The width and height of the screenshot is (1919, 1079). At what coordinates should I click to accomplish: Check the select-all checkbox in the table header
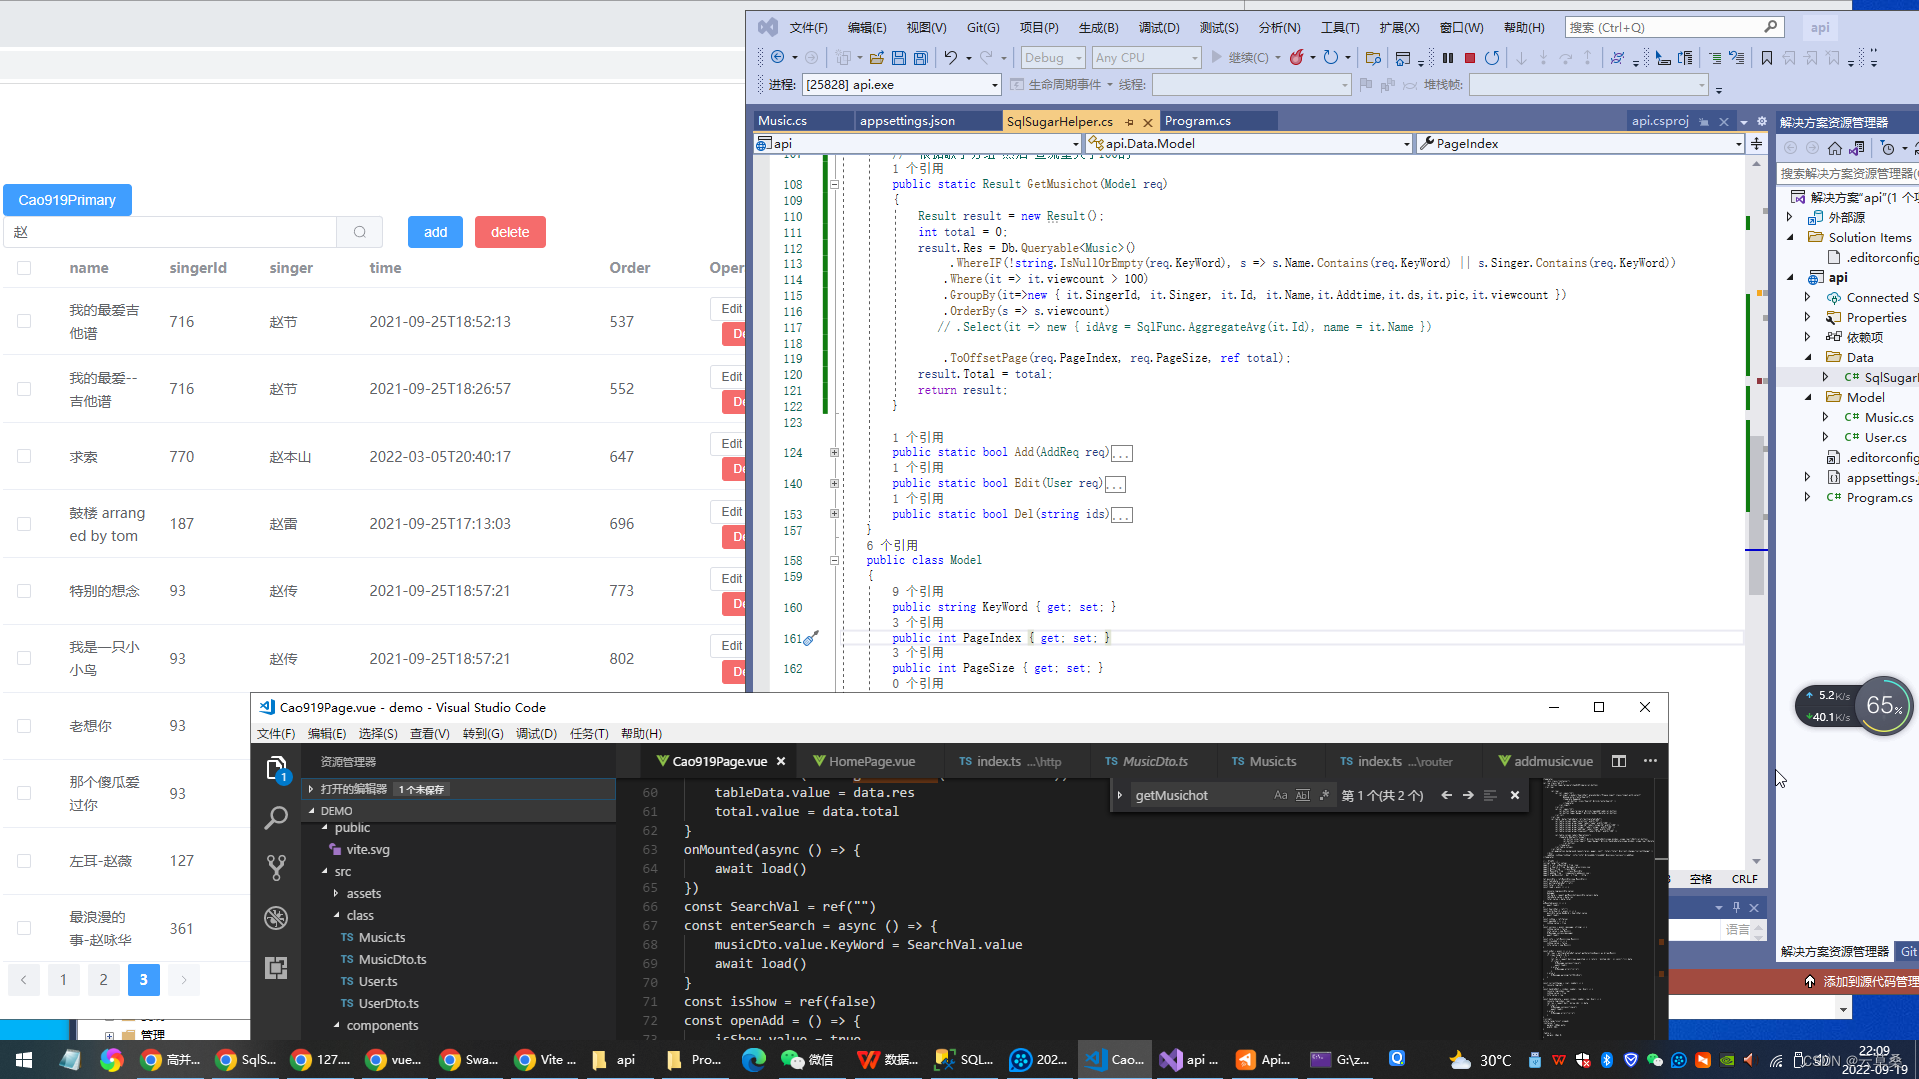24,267
